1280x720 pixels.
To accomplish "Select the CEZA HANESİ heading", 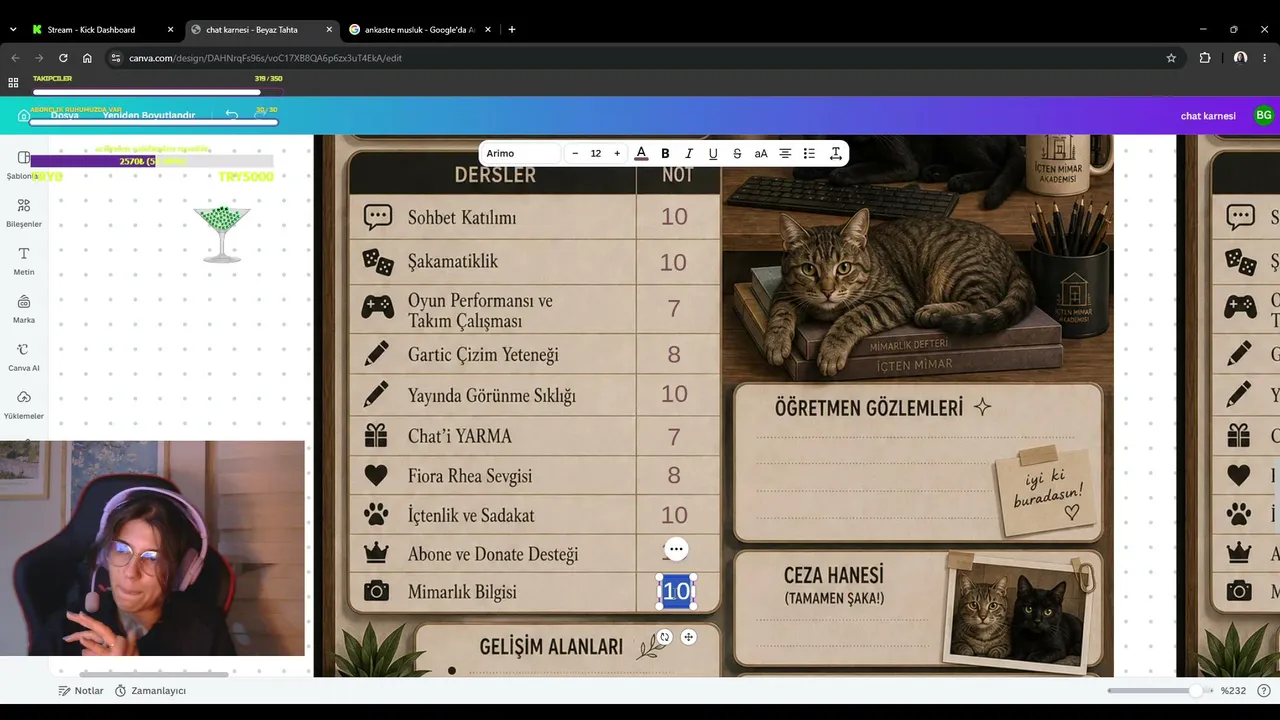I will [834, 576].
